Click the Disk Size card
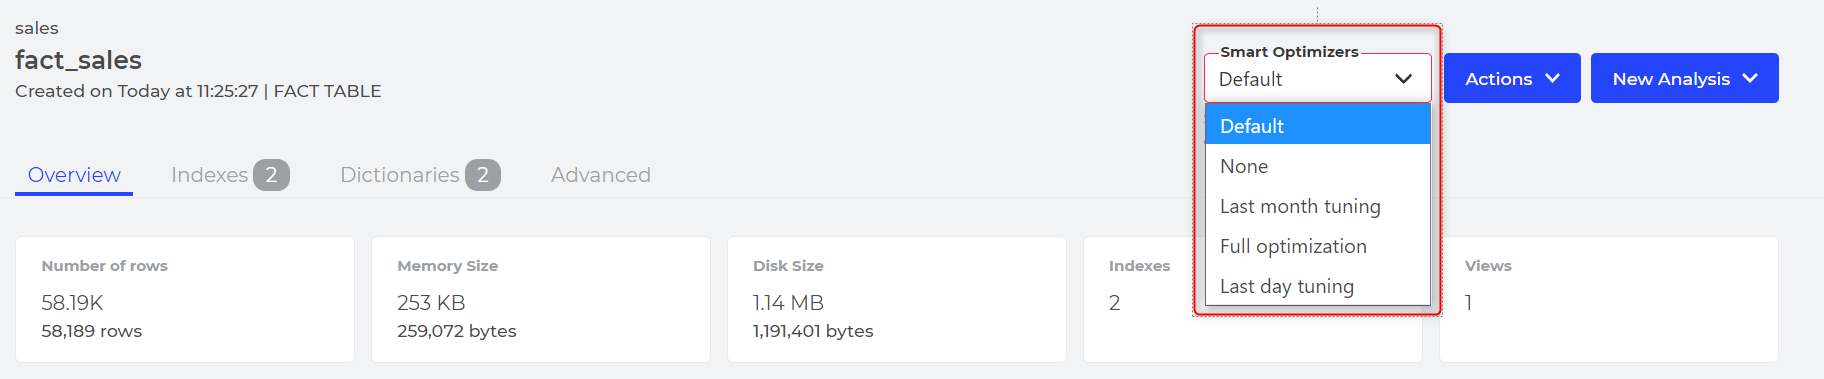1824x379 pixels. (897, 299)
